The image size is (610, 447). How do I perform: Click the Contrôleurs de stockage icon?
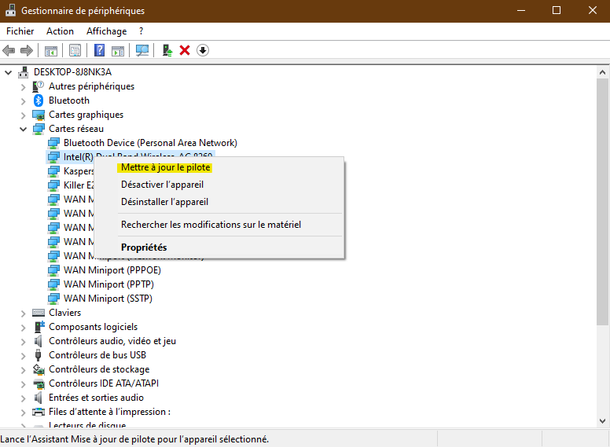coord(38,369)
